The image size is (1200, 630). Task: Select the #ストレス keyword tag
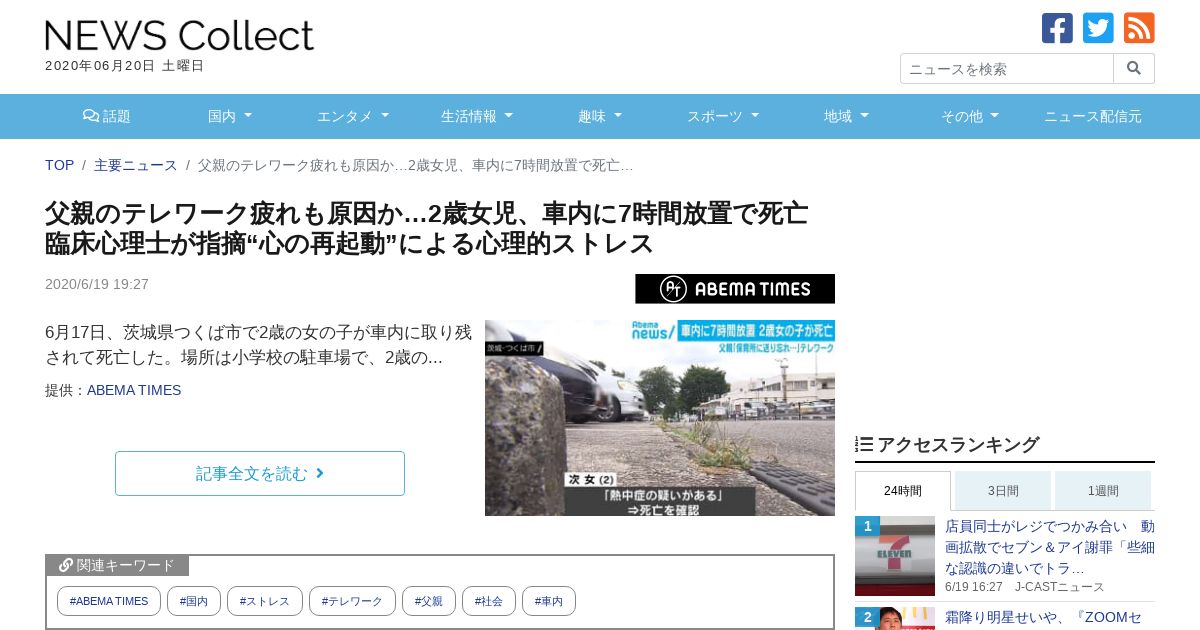[x=265, y=601]
